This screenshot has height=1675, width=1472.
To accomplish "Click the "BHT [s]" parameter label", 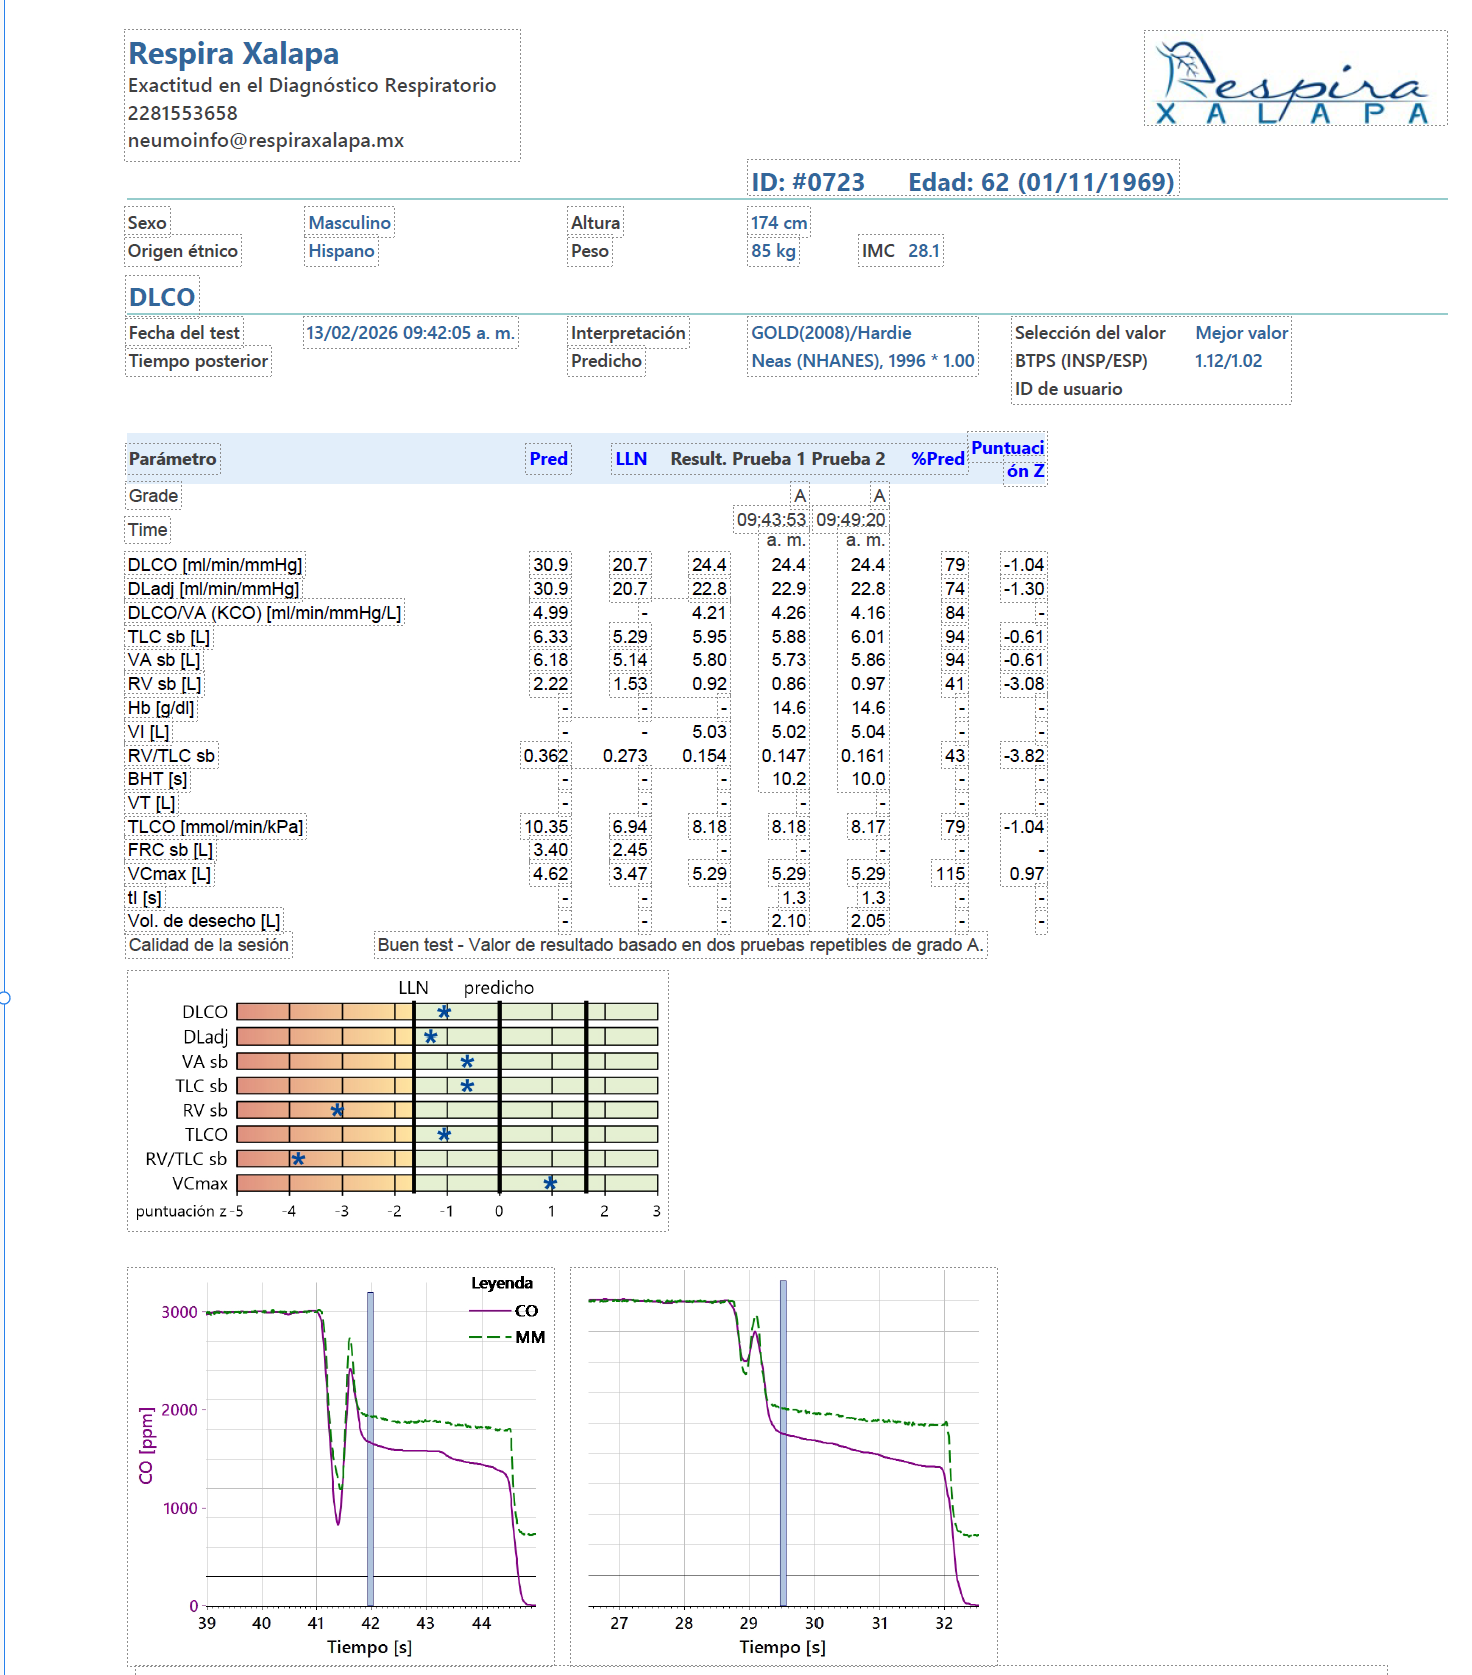I will 158,779.
